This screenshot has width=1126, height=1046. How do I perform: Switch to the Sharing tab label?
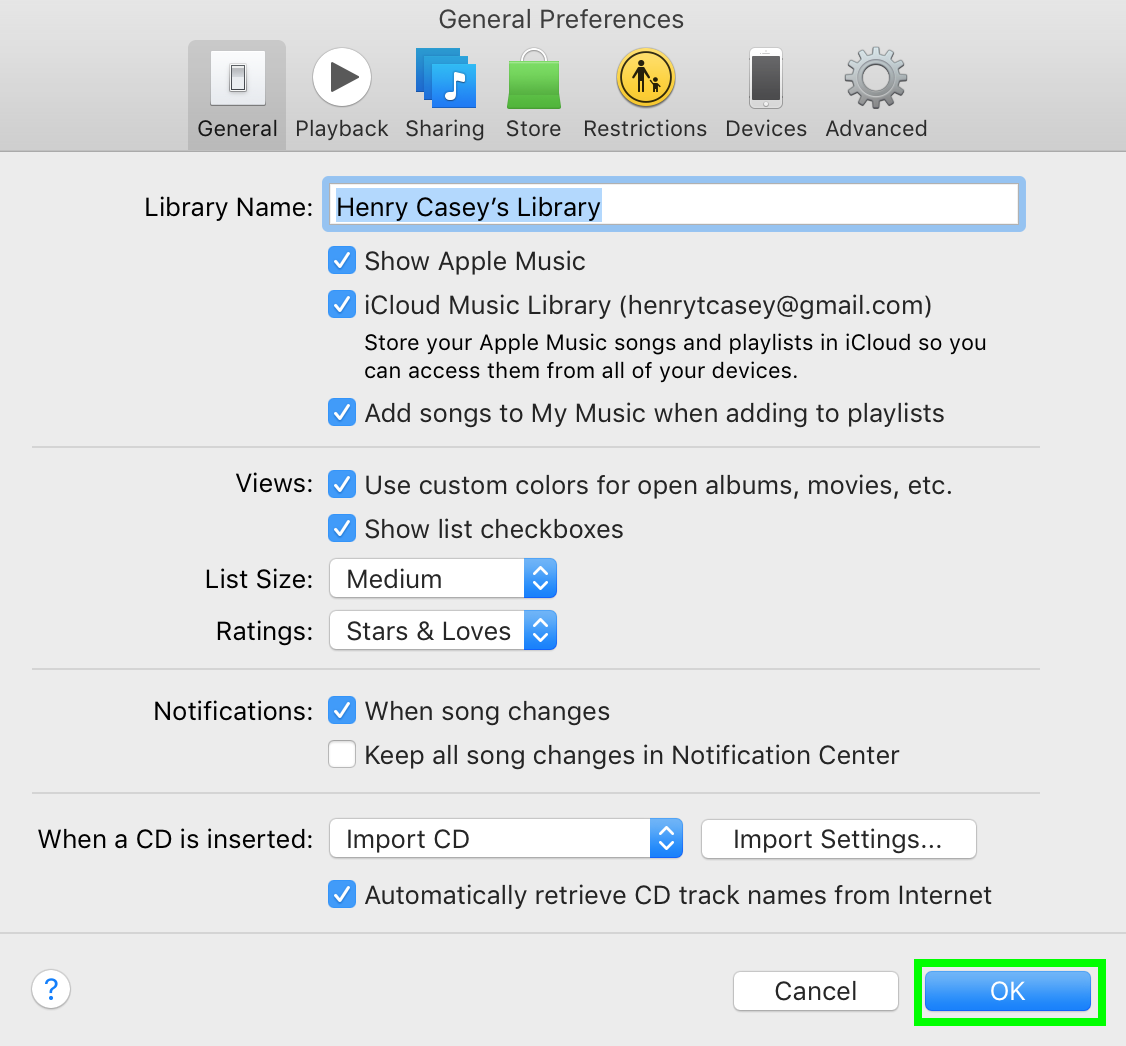click(x=445, y=129)
